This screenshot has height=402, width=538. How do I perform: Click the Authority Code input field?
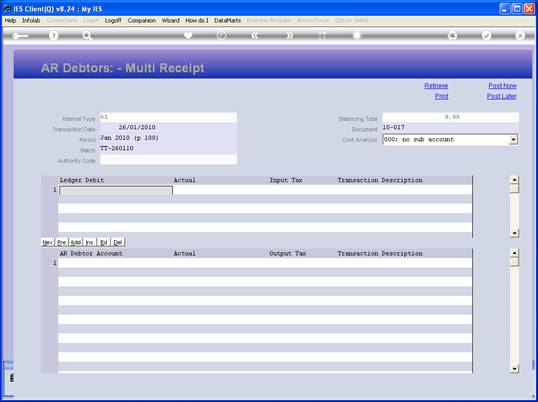(168, 160)
